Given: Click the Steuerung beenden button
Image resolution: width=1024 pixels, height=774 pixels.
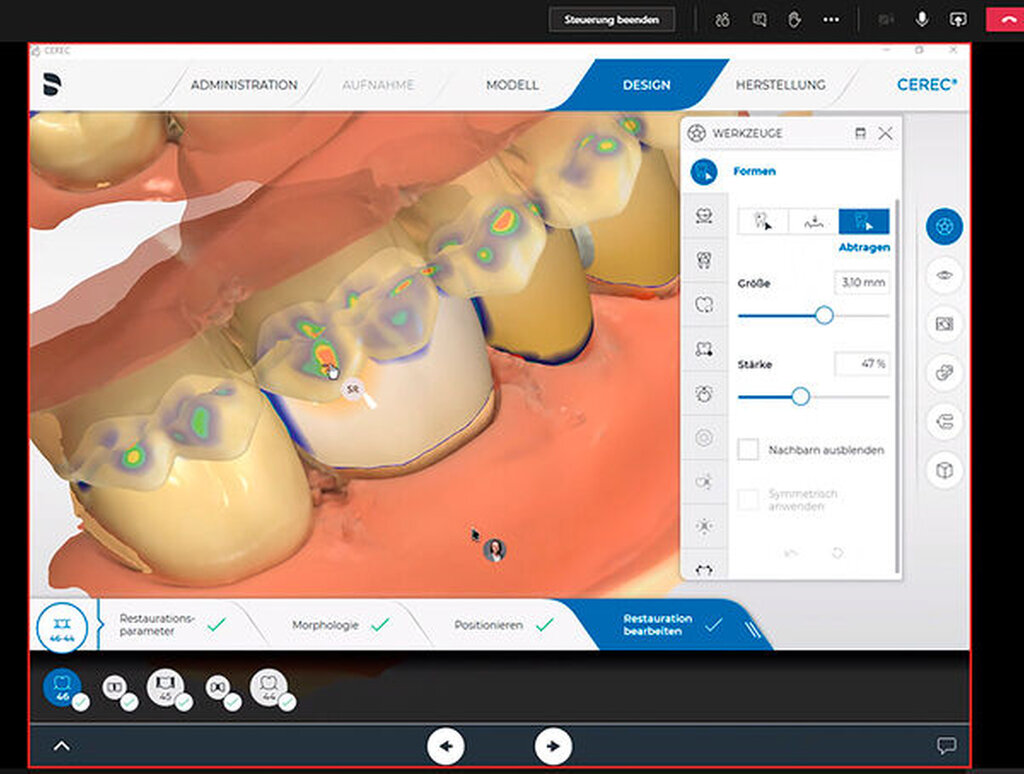Looking at the screenshot, I should click(611, 19).
